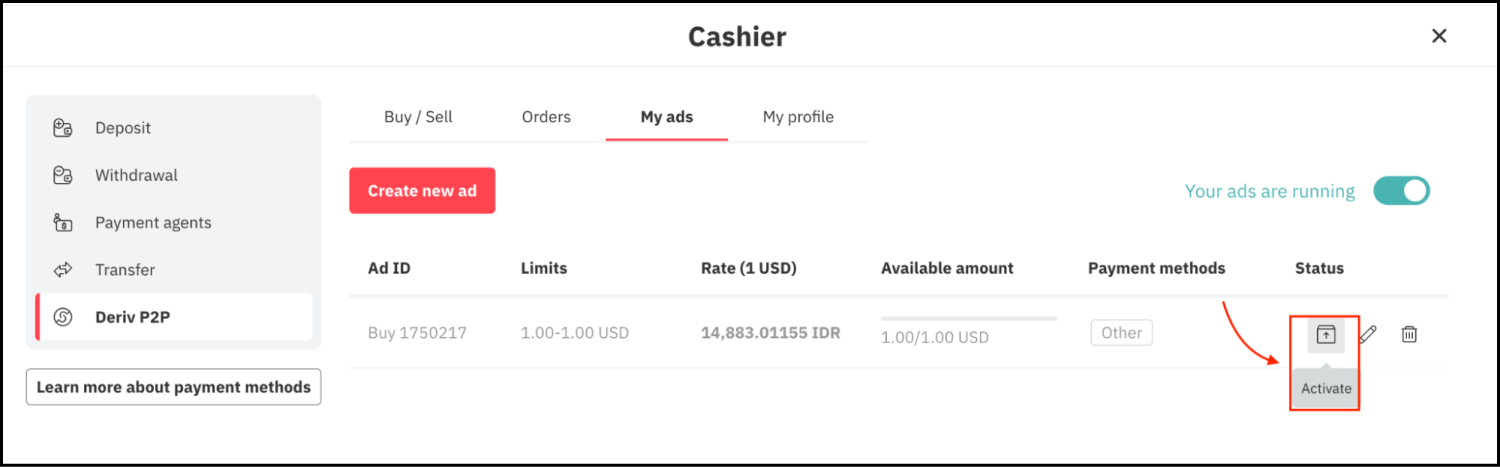Click the Payment agents sidebar icon
The image size is (1500, 467).
62,222
